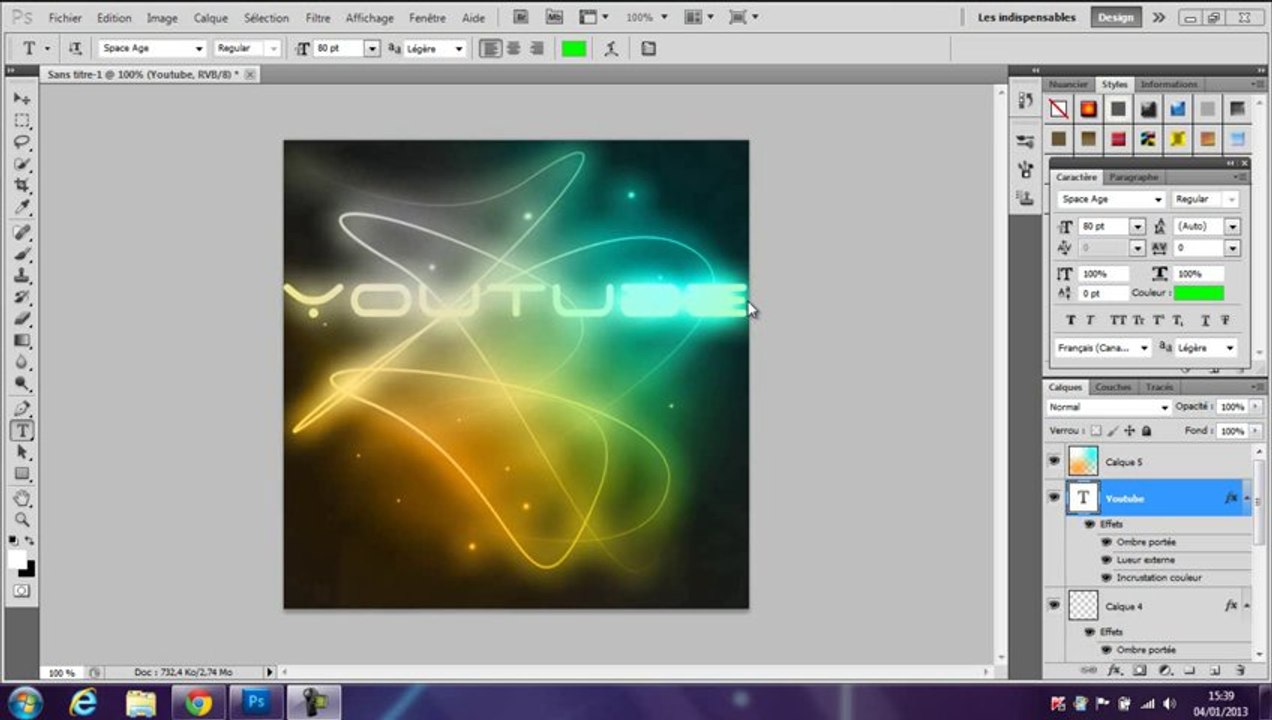Select the Crop tool

pos(22,186)
